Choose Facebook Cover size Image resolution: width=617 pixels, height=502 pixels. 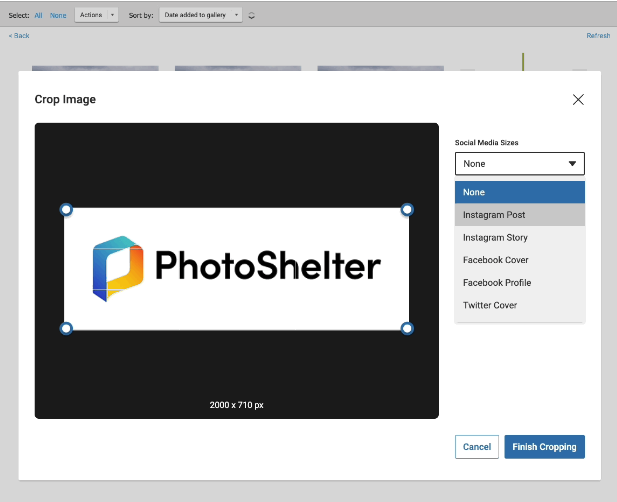[x=520, y=260]
